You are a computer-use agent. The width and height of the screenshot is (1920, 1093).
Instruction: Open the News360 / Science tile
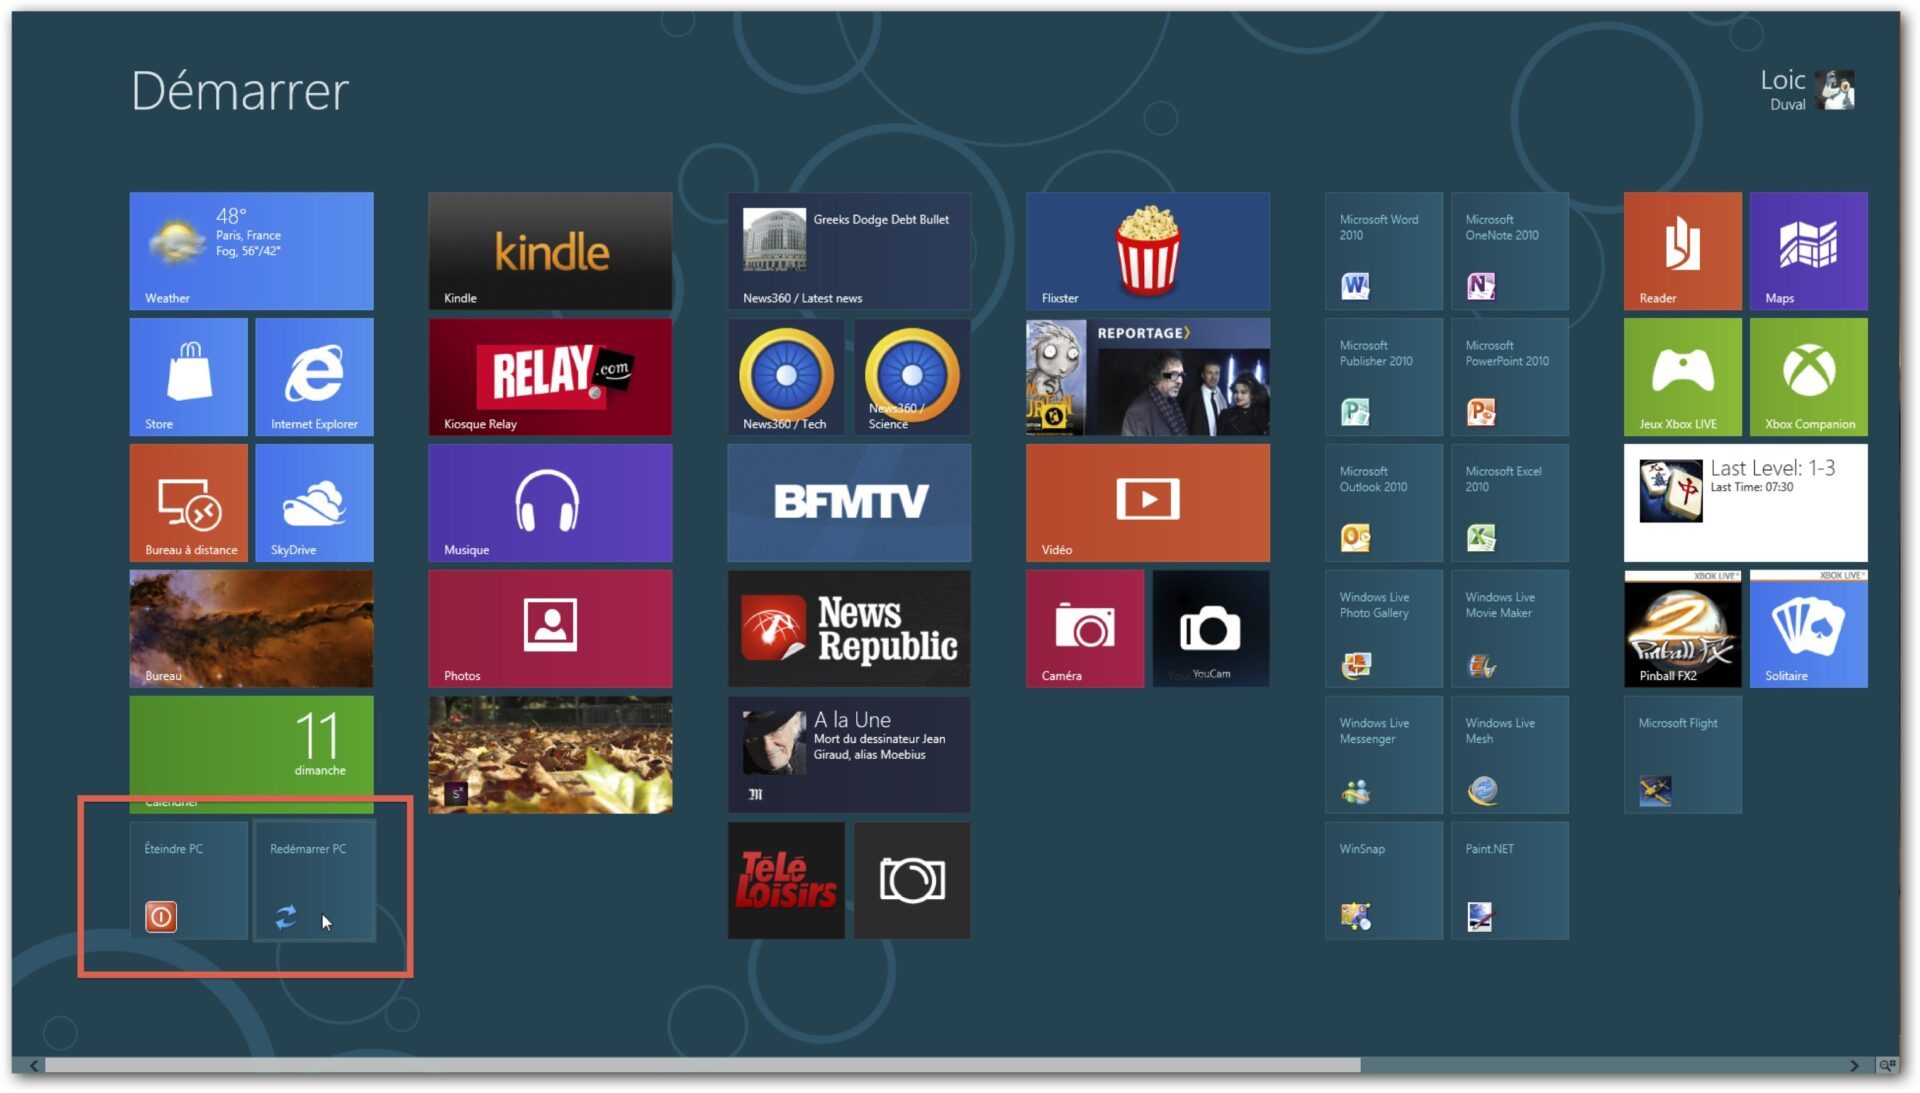point(912,377)
